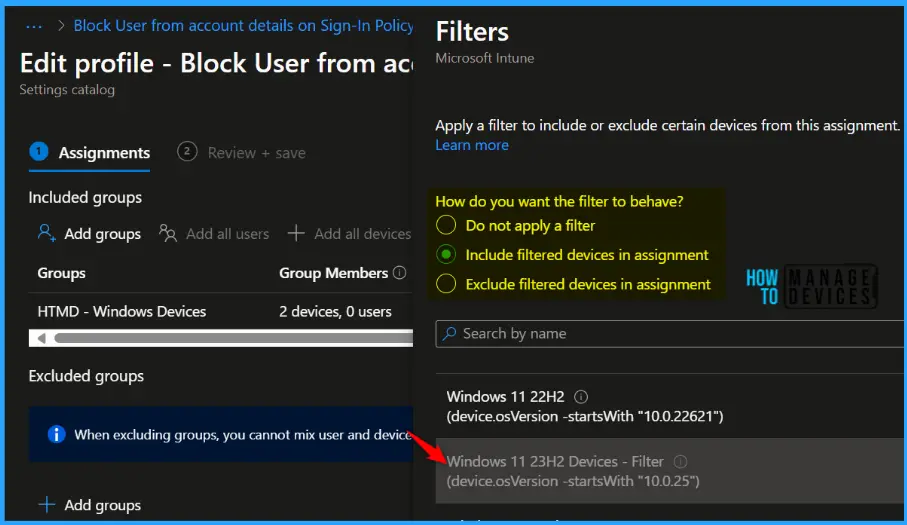Image resolution: width=907 pixels, height=525 pixels.
Task: Click the horizontal scrollbar left arrow
Action: coord(41,338)
